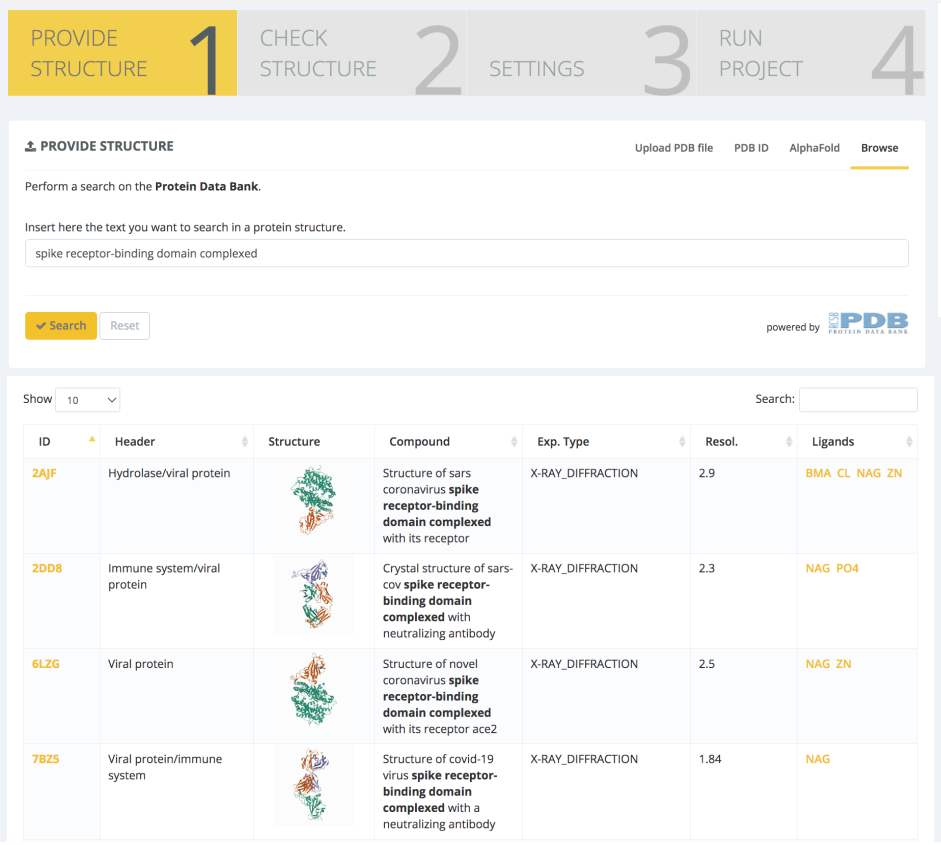
Task: Open the 6LZG entry link
Action: [x=46, y=664]
